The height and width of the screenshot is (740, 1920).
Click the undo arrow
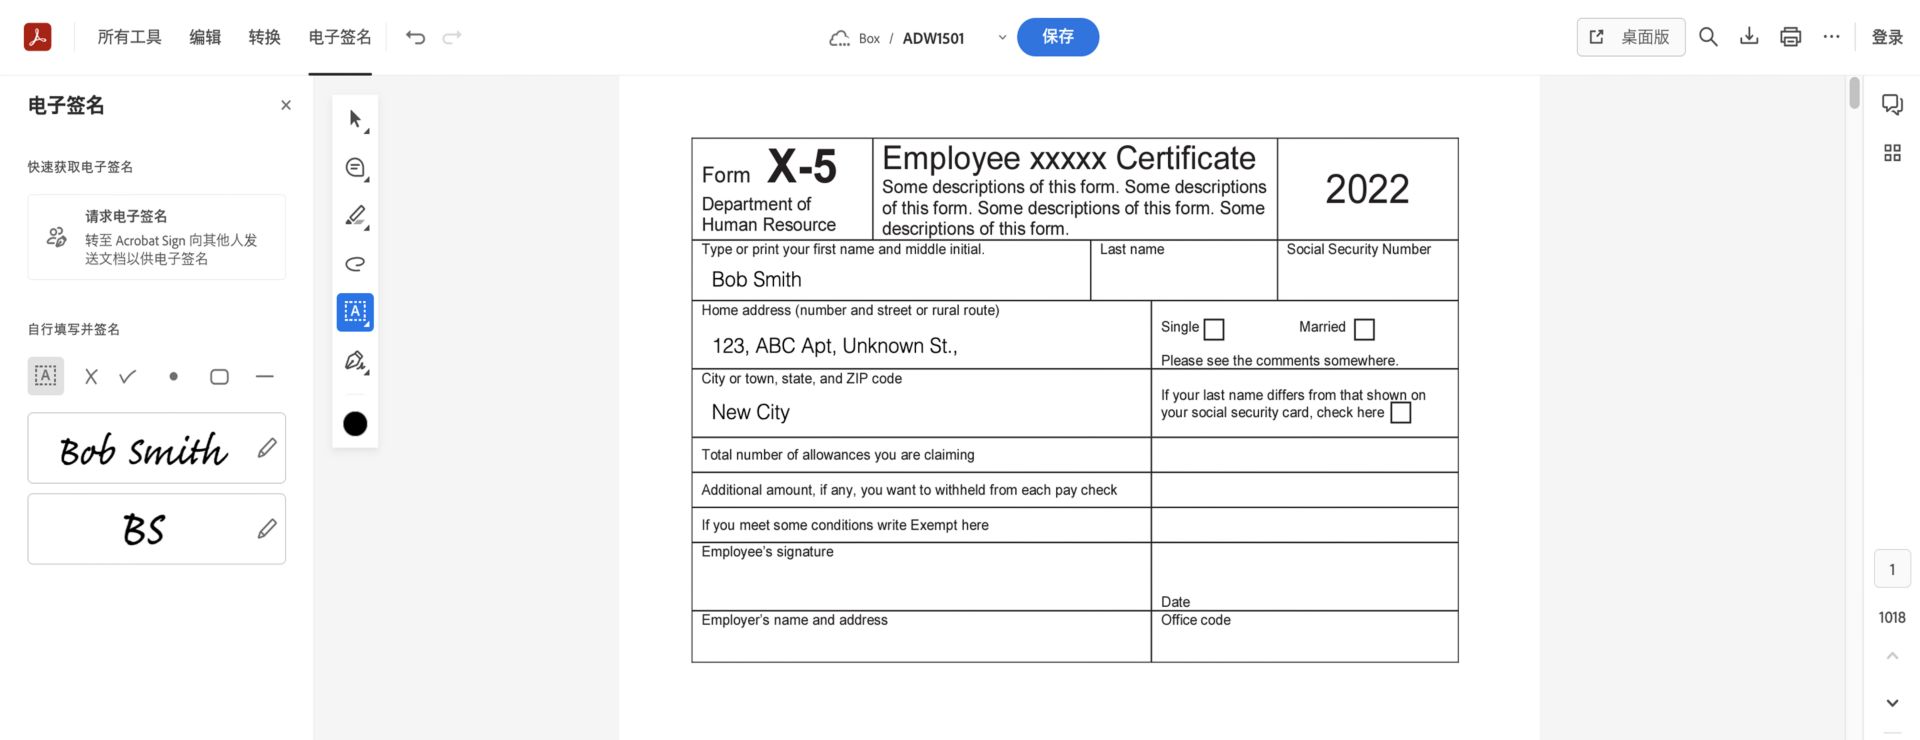click(x=415, y=37)
